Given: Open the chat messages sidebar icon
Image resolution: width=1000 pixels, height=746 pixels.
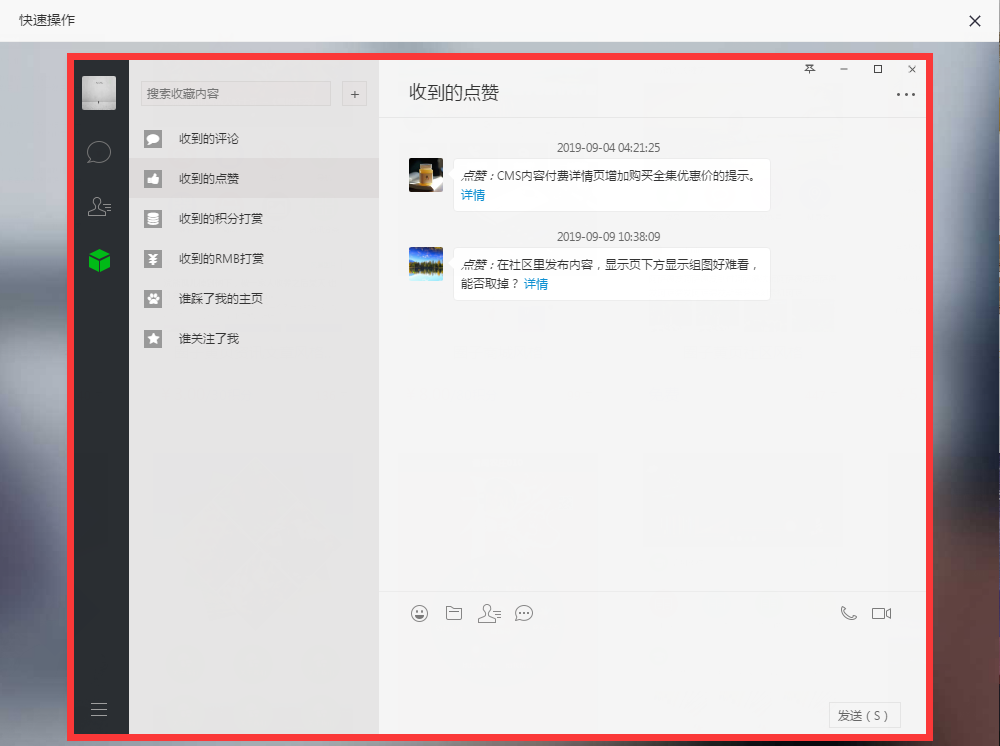Looking at the screenshot, I should pos(99,152).
